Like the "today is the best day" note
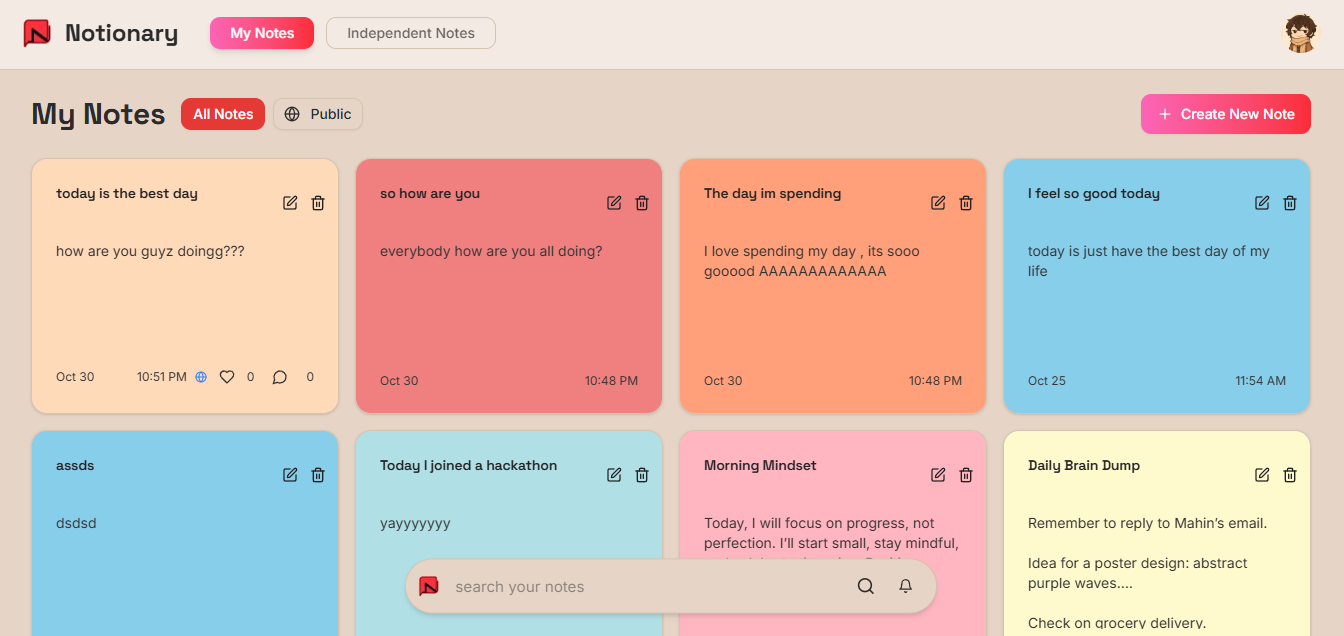Image resolution: width=1344 pixels, height=636 pixels. tap(227, 377)
